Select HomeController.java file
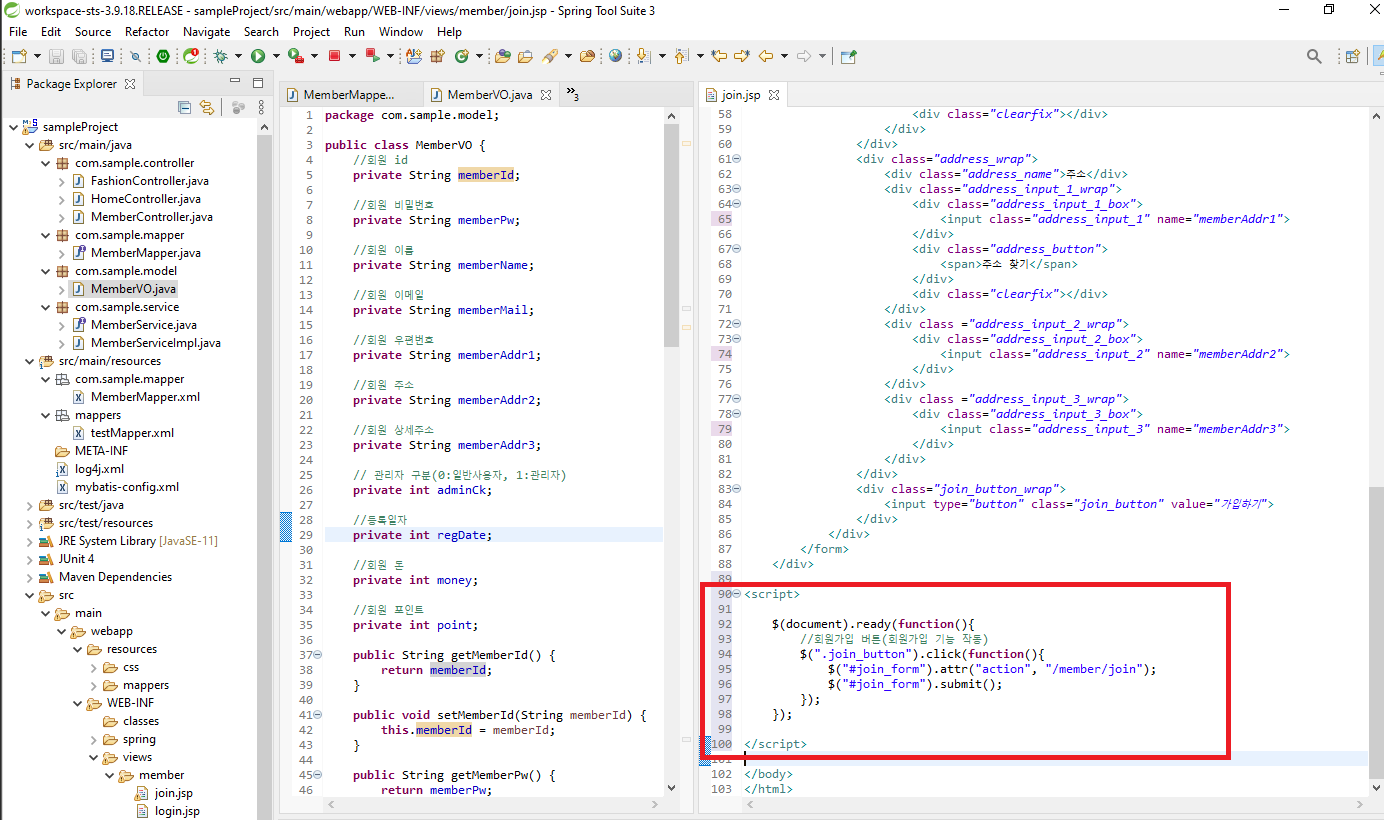This screenshot has width=1384, height=820. (x=145, y=199)
